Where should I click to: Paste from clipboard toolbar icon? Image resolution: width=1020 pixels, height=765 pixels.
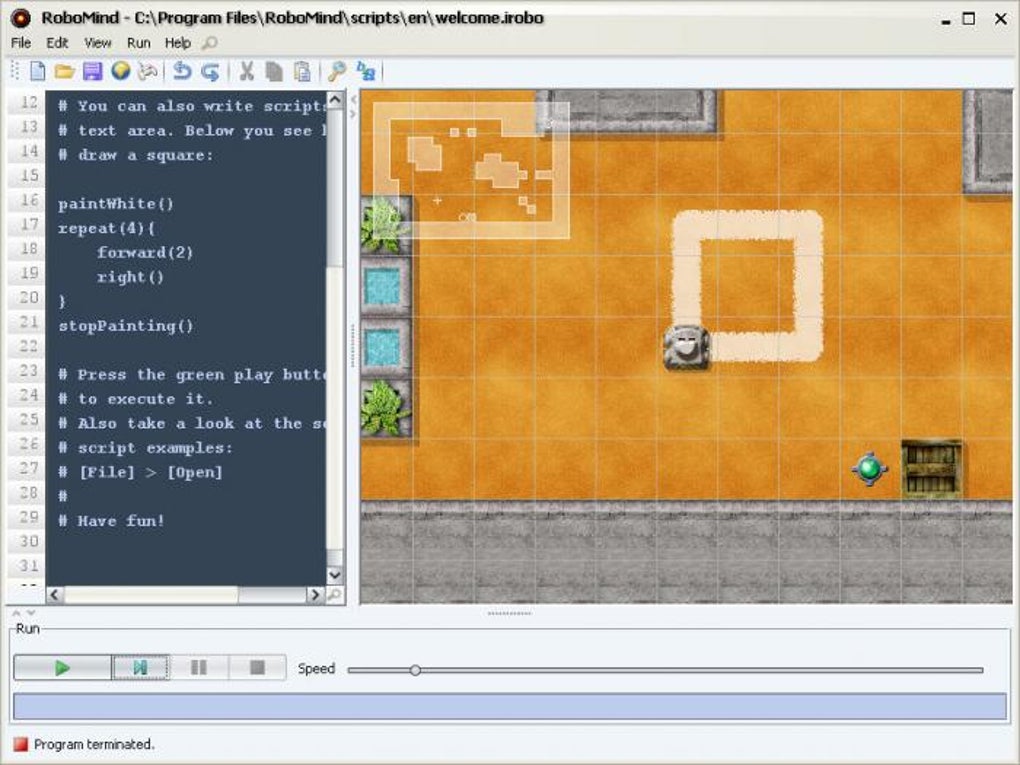(302, 71)
